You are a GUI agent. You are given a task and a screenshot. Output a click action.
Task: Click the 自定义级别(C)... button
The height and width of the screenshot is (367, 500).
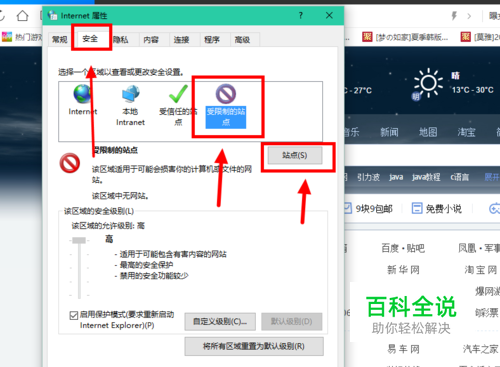point(220,322)
